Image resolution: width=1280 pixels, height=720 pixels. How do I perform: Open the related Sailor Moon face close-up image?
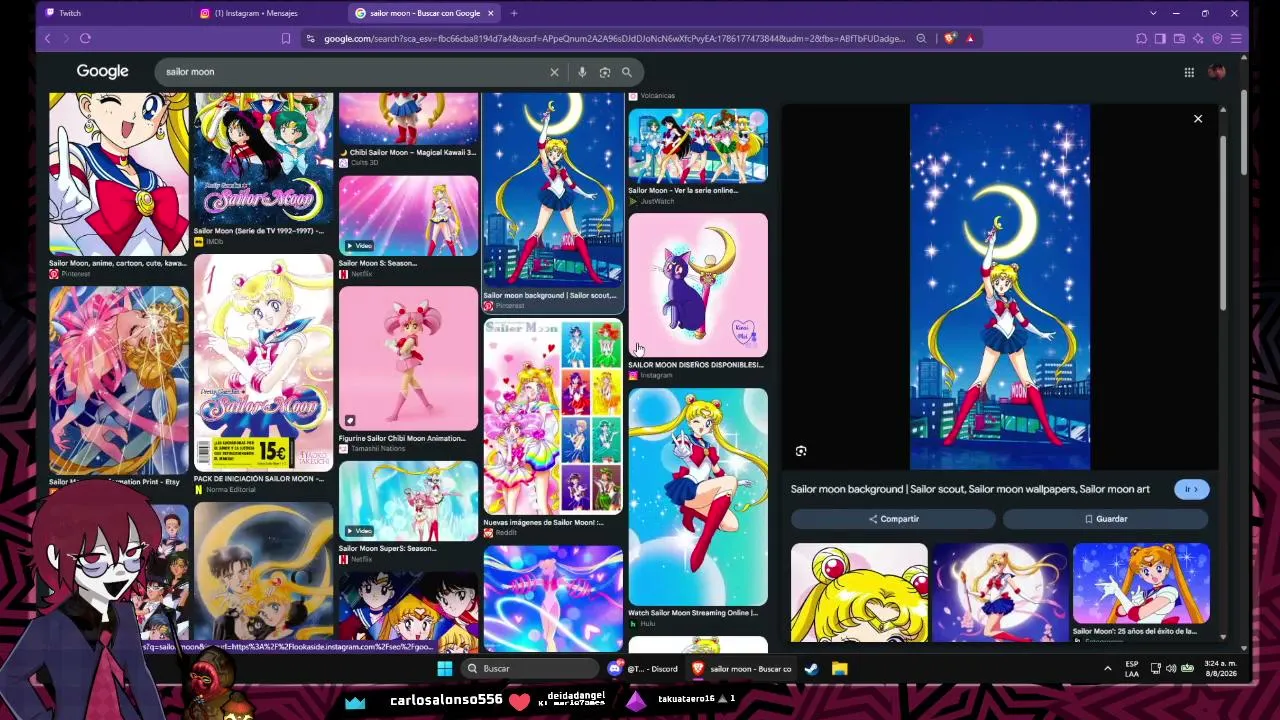tap(859, 592)
